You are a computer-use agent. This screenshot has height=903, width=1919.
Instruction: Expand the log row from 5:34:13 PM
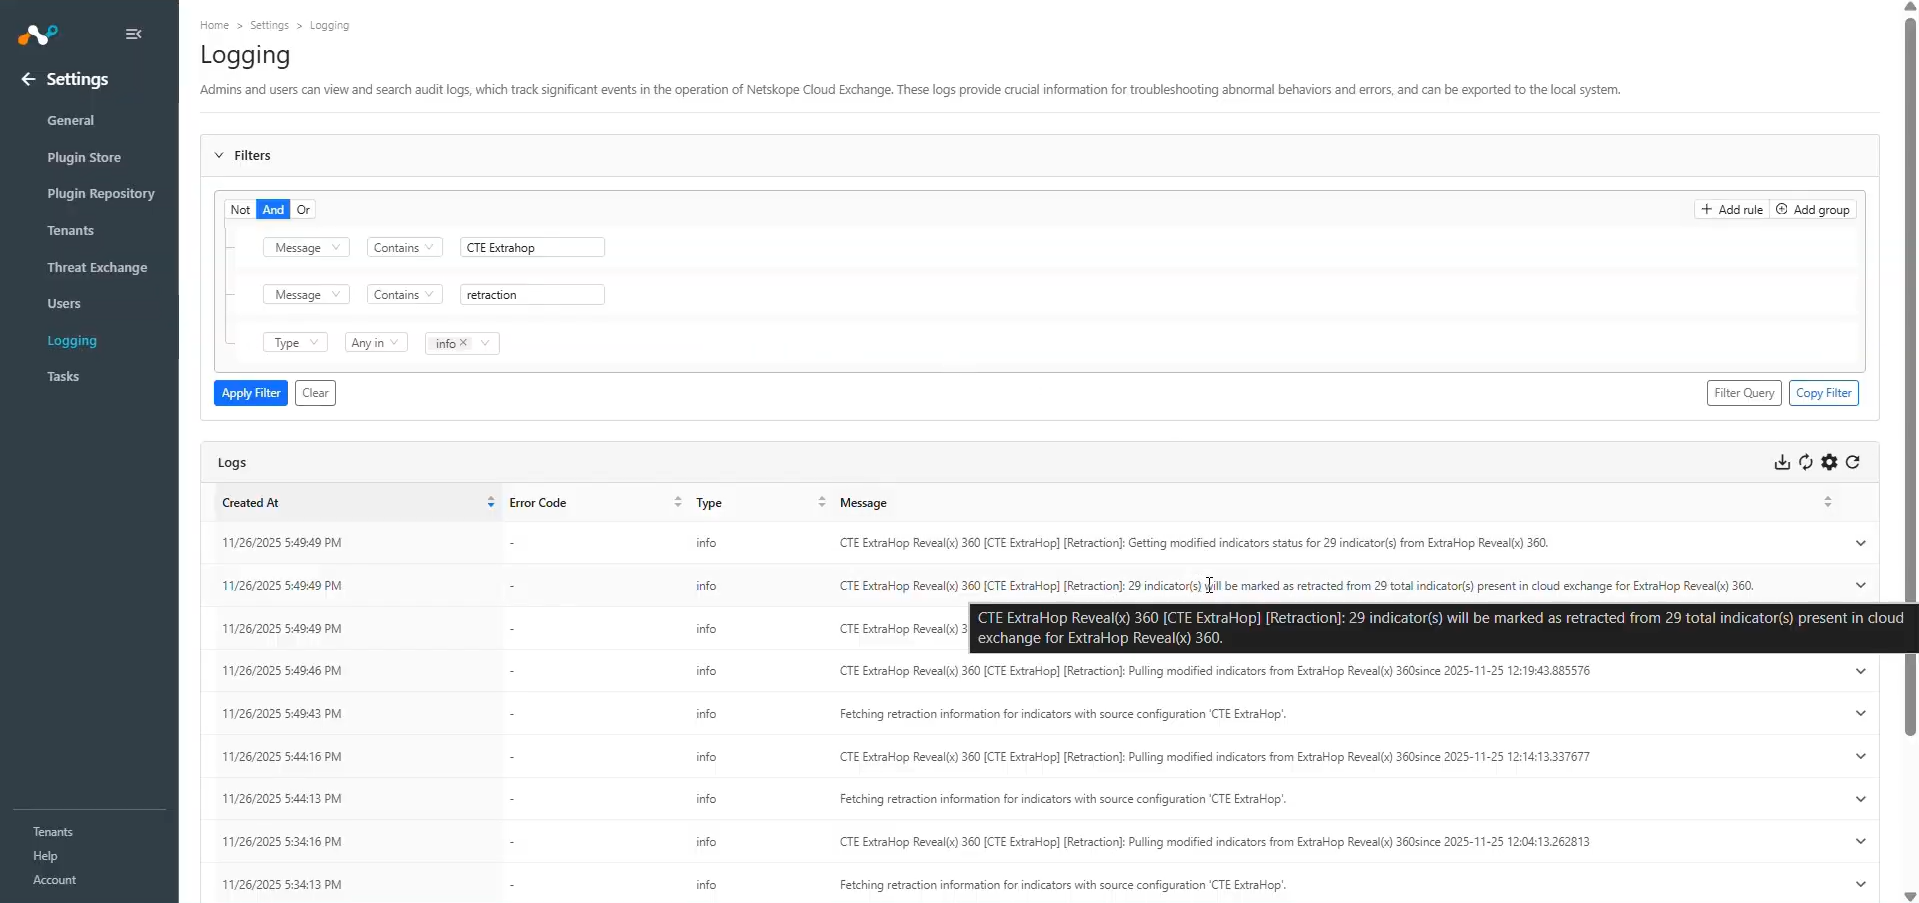(1860, 885)
